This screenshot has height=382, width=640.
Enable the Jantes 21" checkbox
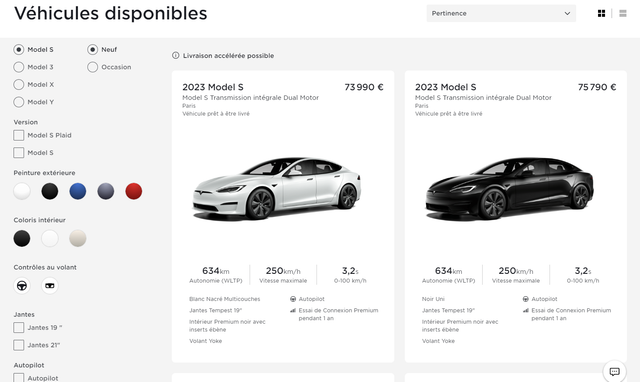pos(18,345)
